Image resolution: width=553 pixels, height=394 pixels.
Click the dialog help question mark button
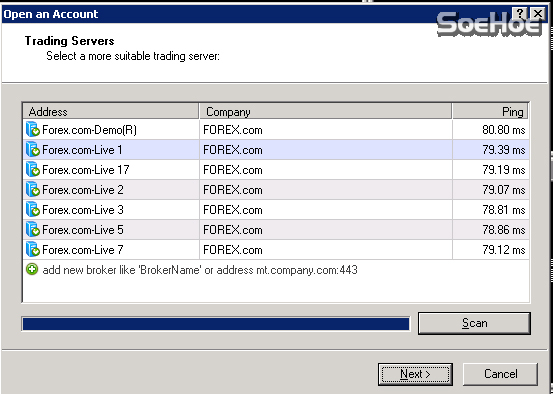coord(520,14)
